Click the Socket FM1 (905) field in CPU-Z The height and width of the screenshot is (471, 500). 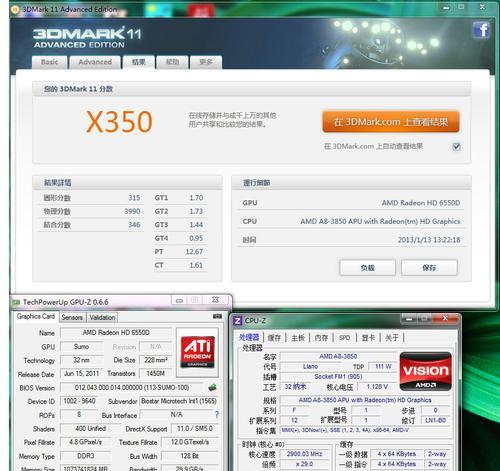(338, 376)
